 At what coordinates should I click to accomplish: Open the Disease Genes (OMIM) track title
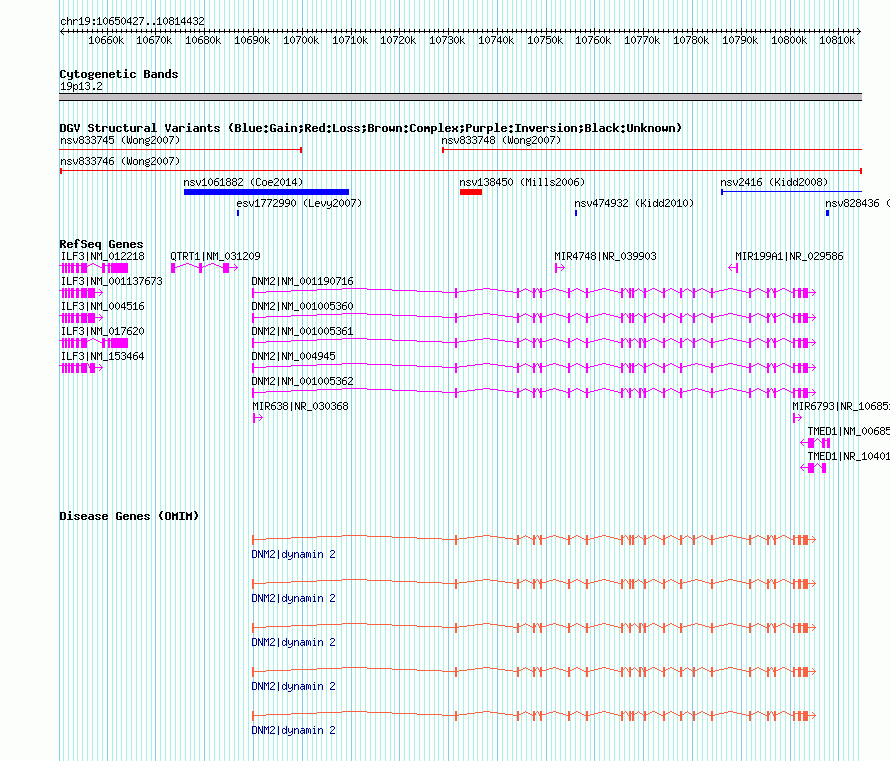pos(129,516)
